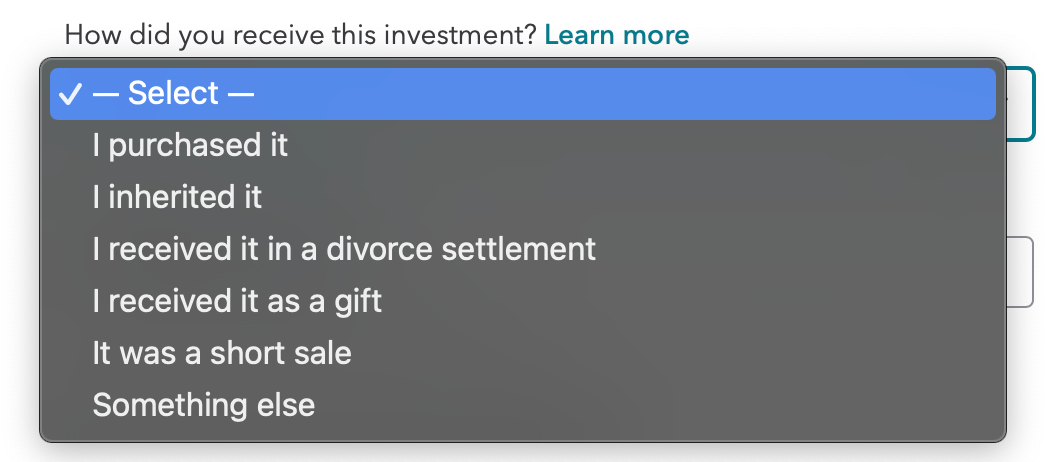Choose the "— Select —" placeholder option
The height and width of the screenshot is (462, 1064).
pos(173,94)
